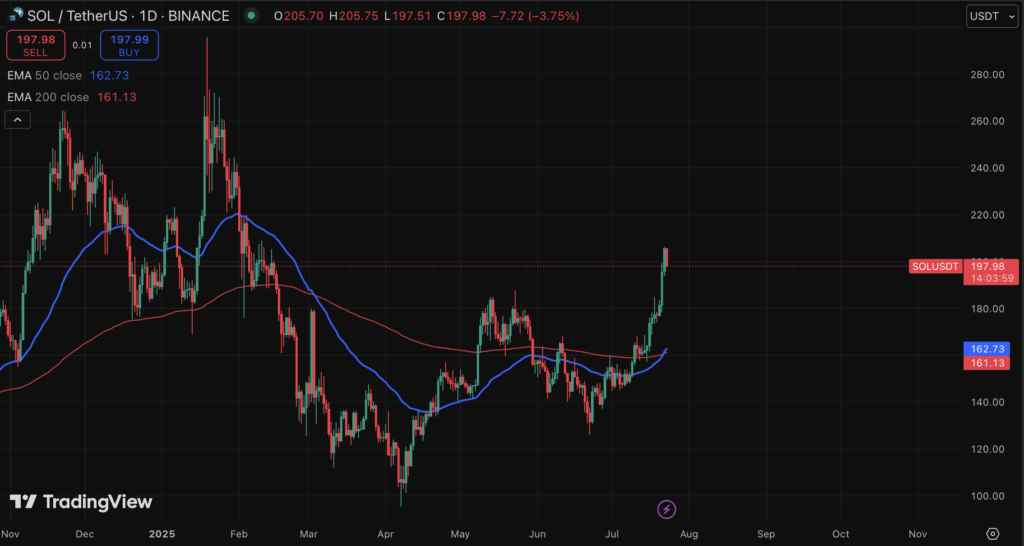Image resolution: width=1024 pixels, height=546 pixels.
Task: Click the high price H205.75 readout
Action: (x=353, y=16)
